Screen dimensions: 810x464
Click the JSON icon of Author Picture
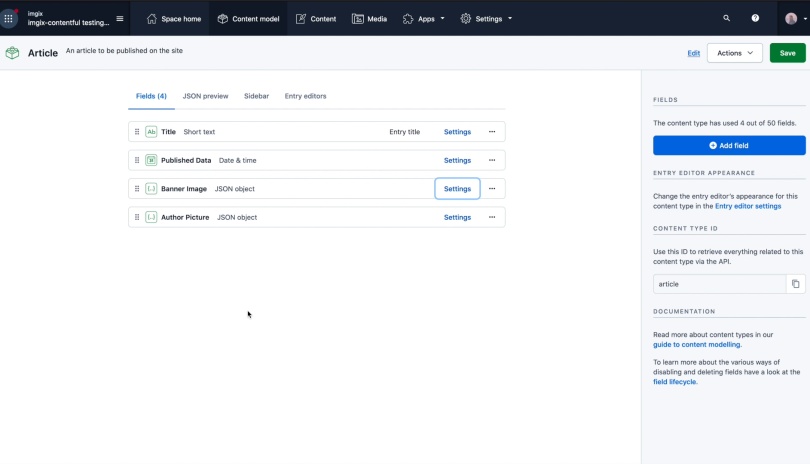[x=151, y=217]
